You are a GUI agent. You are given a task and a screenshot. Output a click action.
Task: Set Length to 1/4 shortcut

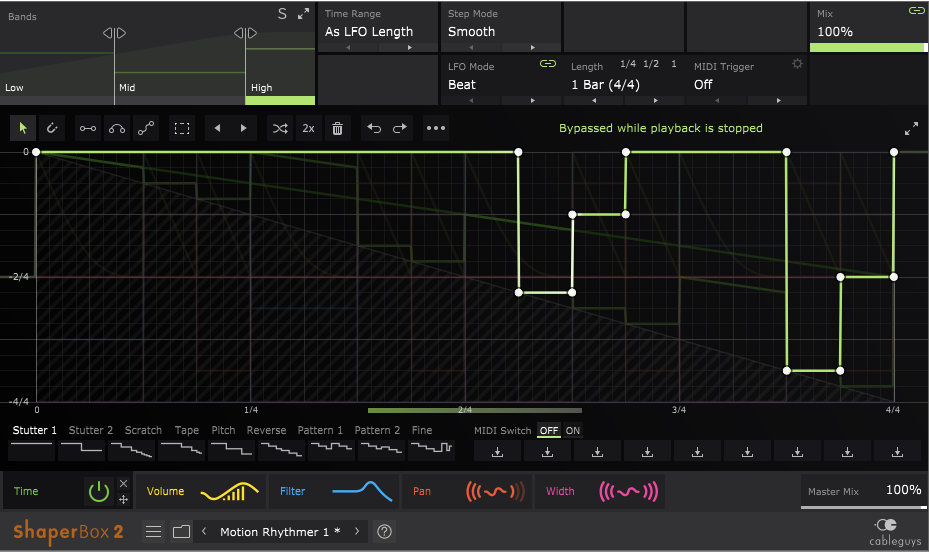tap(628, 64)
